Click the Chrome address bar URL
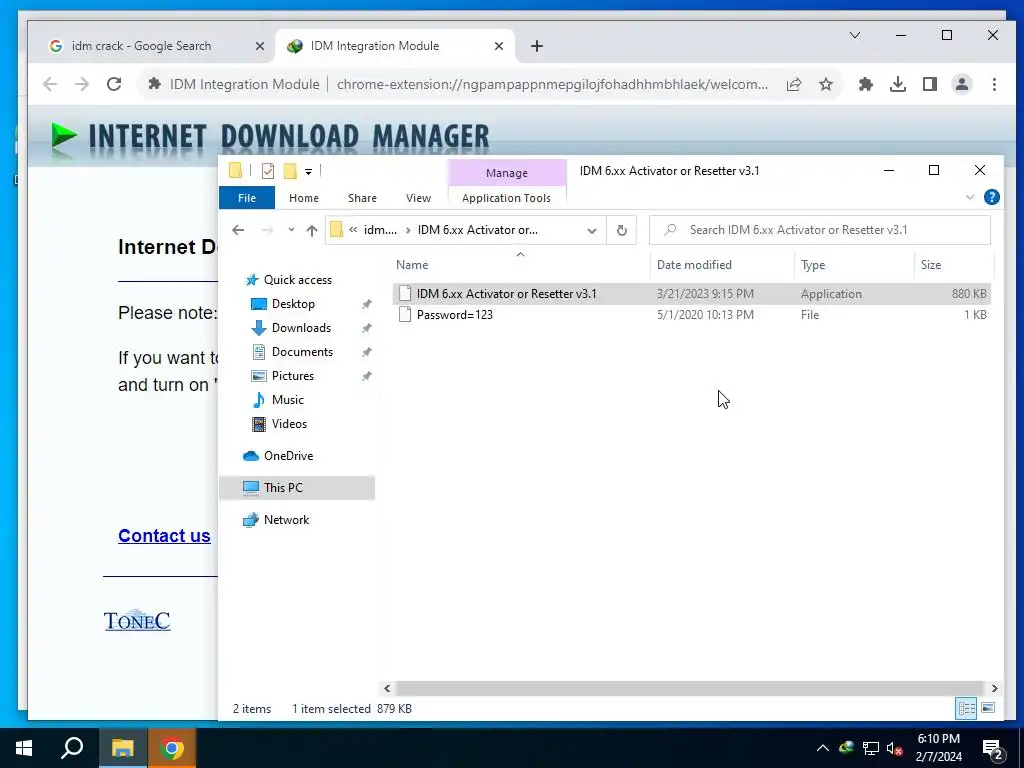Viewport: 1024px width, 768px height. pyautogui.click(x=552, y=84)
